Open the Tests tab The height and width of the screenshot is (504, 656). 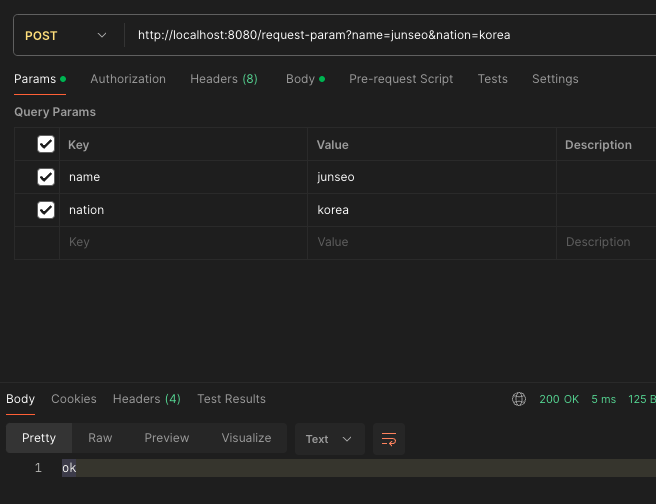point(492,79)
